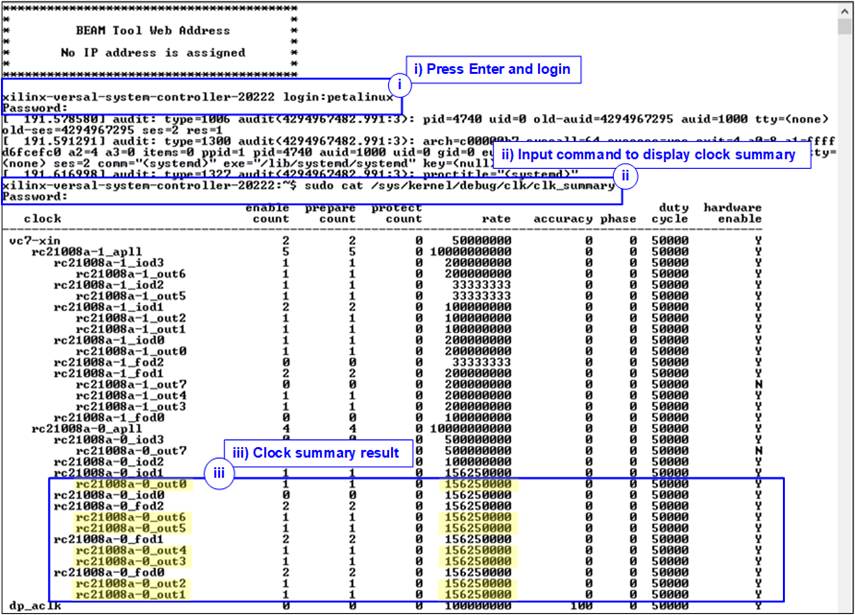The image size is (855, 615).
Task: Click the rate value 50000000 in vc7-xin row
Action: pyautogui.click(x=481, y=240)
